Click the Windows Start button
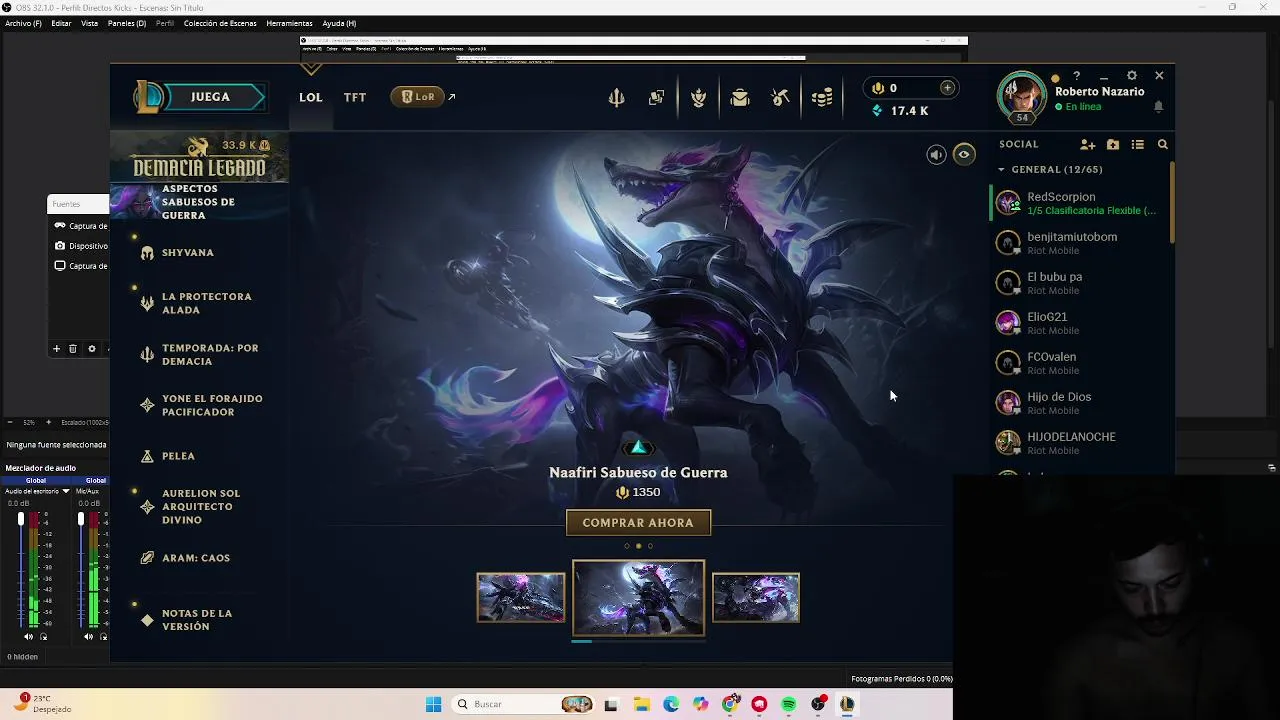Viewport: 1280px width, 720px height. tap(433, 704)
